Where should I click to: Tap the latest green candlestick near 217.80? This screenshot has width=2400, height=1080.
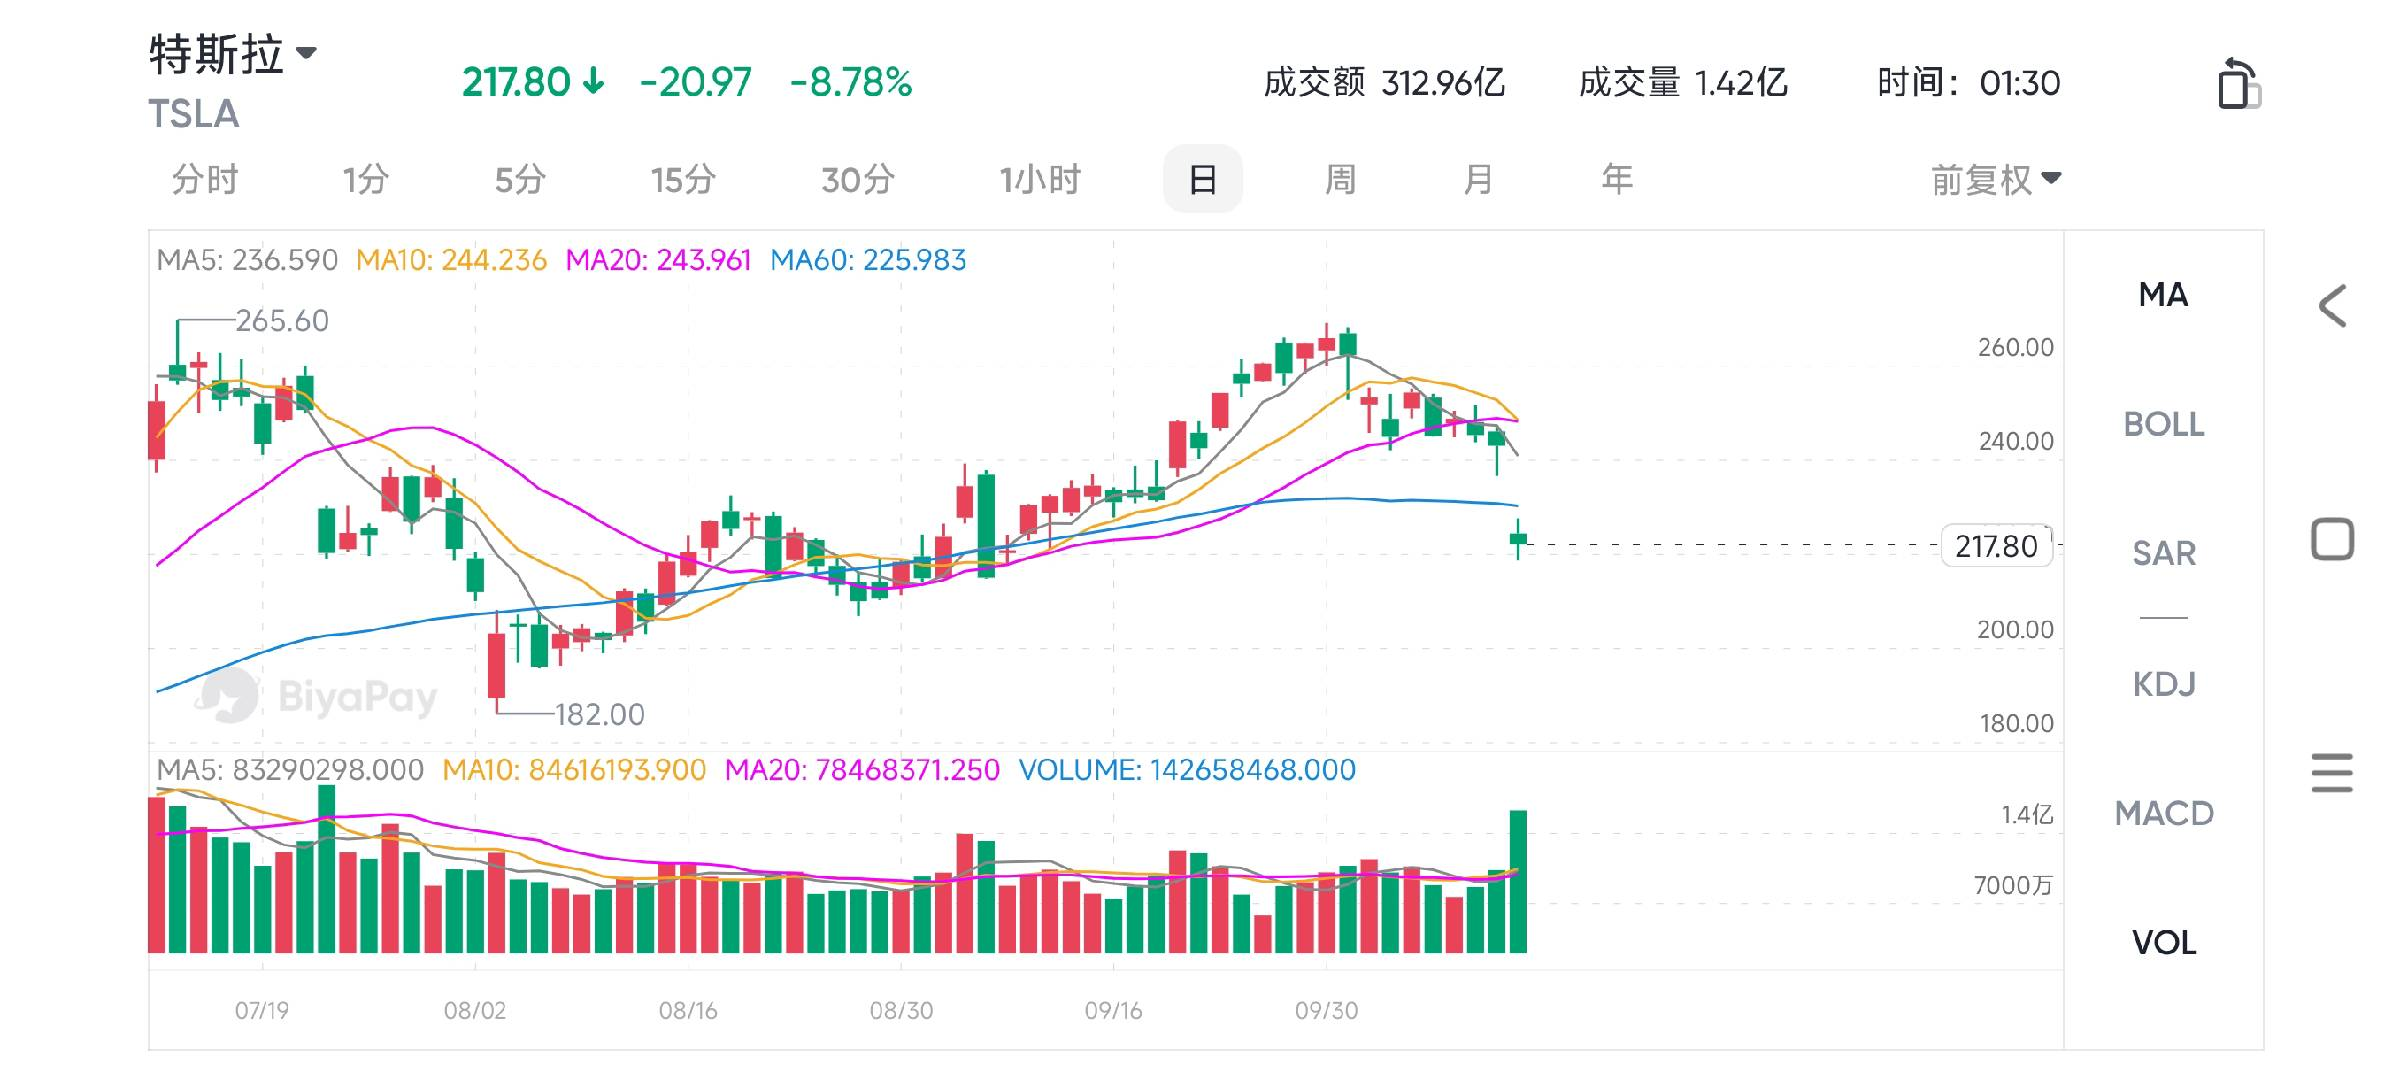[x=1518, y=540]
